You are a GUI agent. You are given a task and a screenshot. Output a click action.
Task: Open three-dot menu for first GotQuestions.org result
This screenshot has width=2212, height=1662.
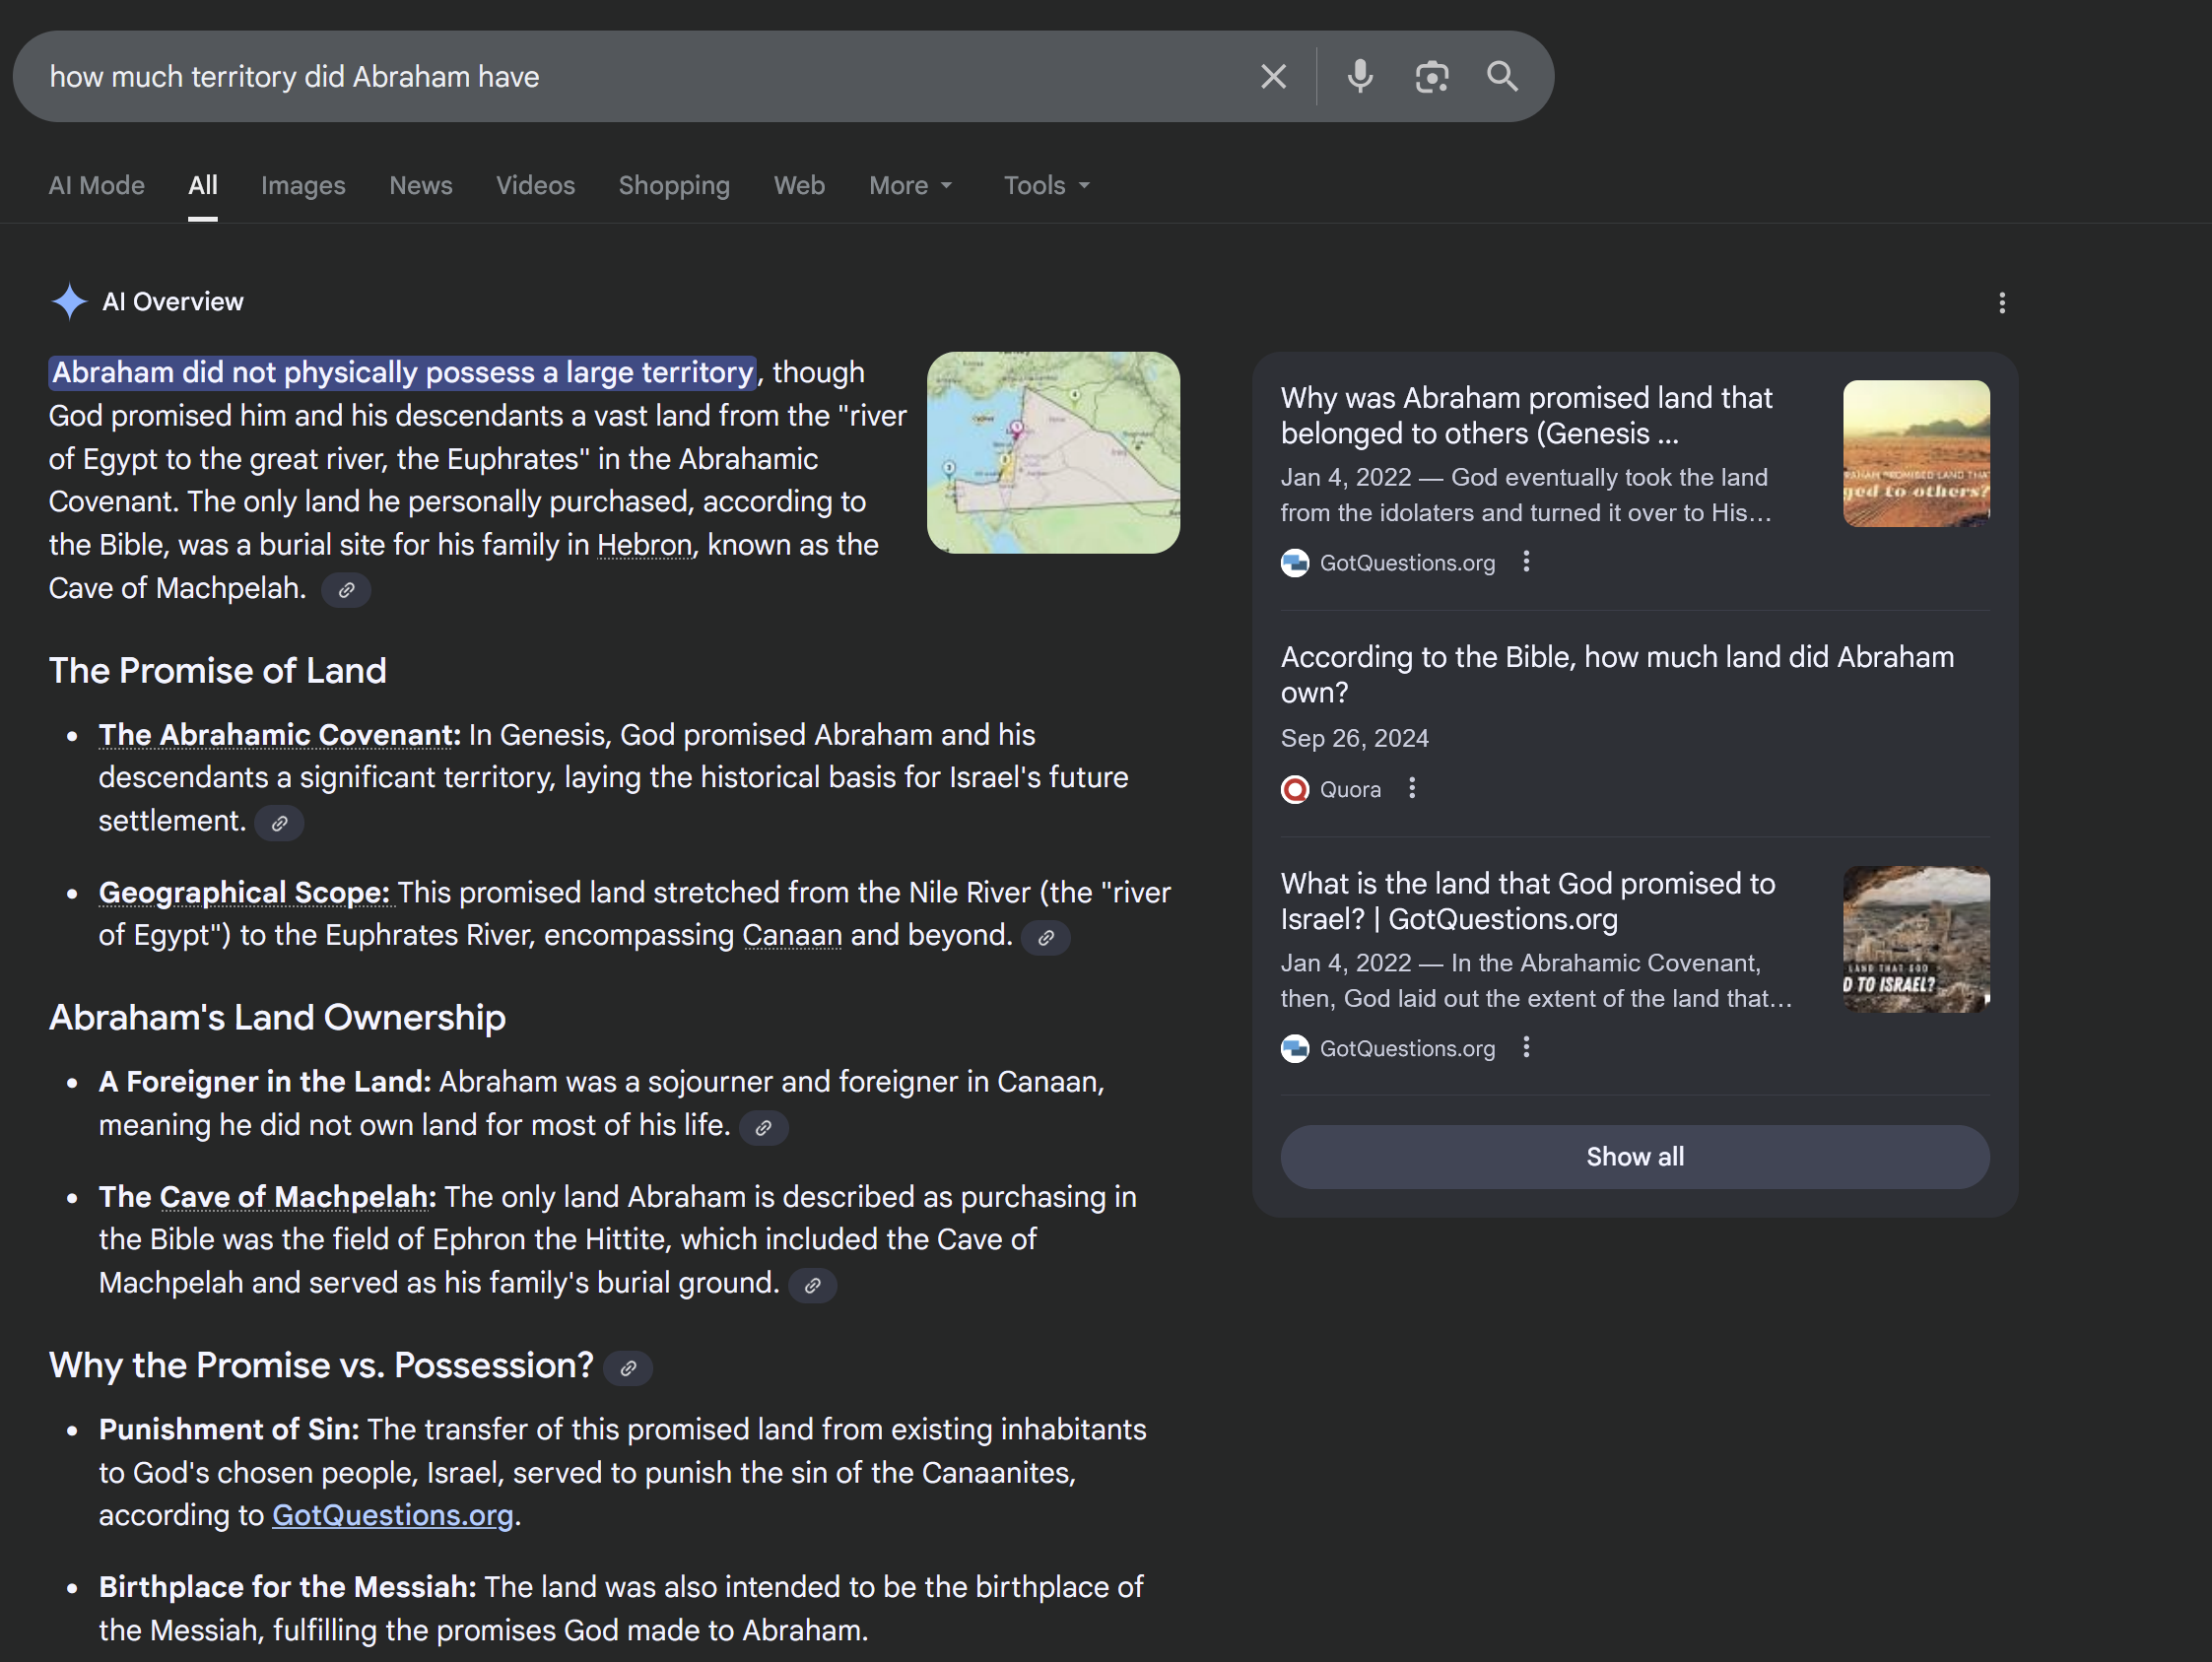point(1526,562)
